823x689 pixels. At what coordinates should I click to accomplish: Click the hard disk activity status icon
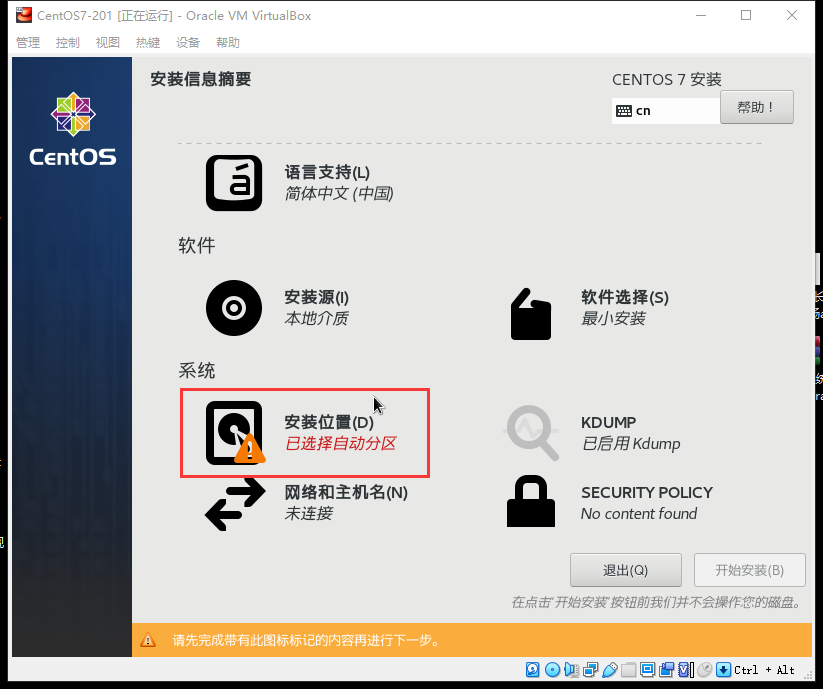532,670
